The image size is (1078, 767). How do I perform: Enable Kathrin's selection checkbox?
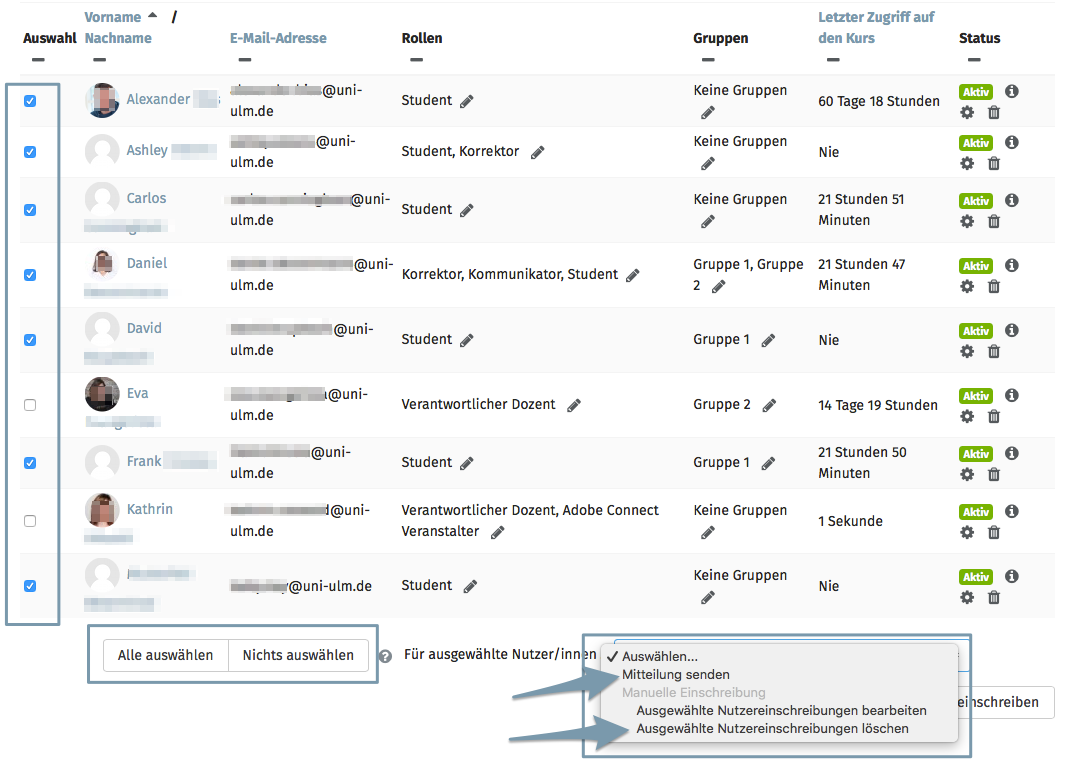(30, 521)
